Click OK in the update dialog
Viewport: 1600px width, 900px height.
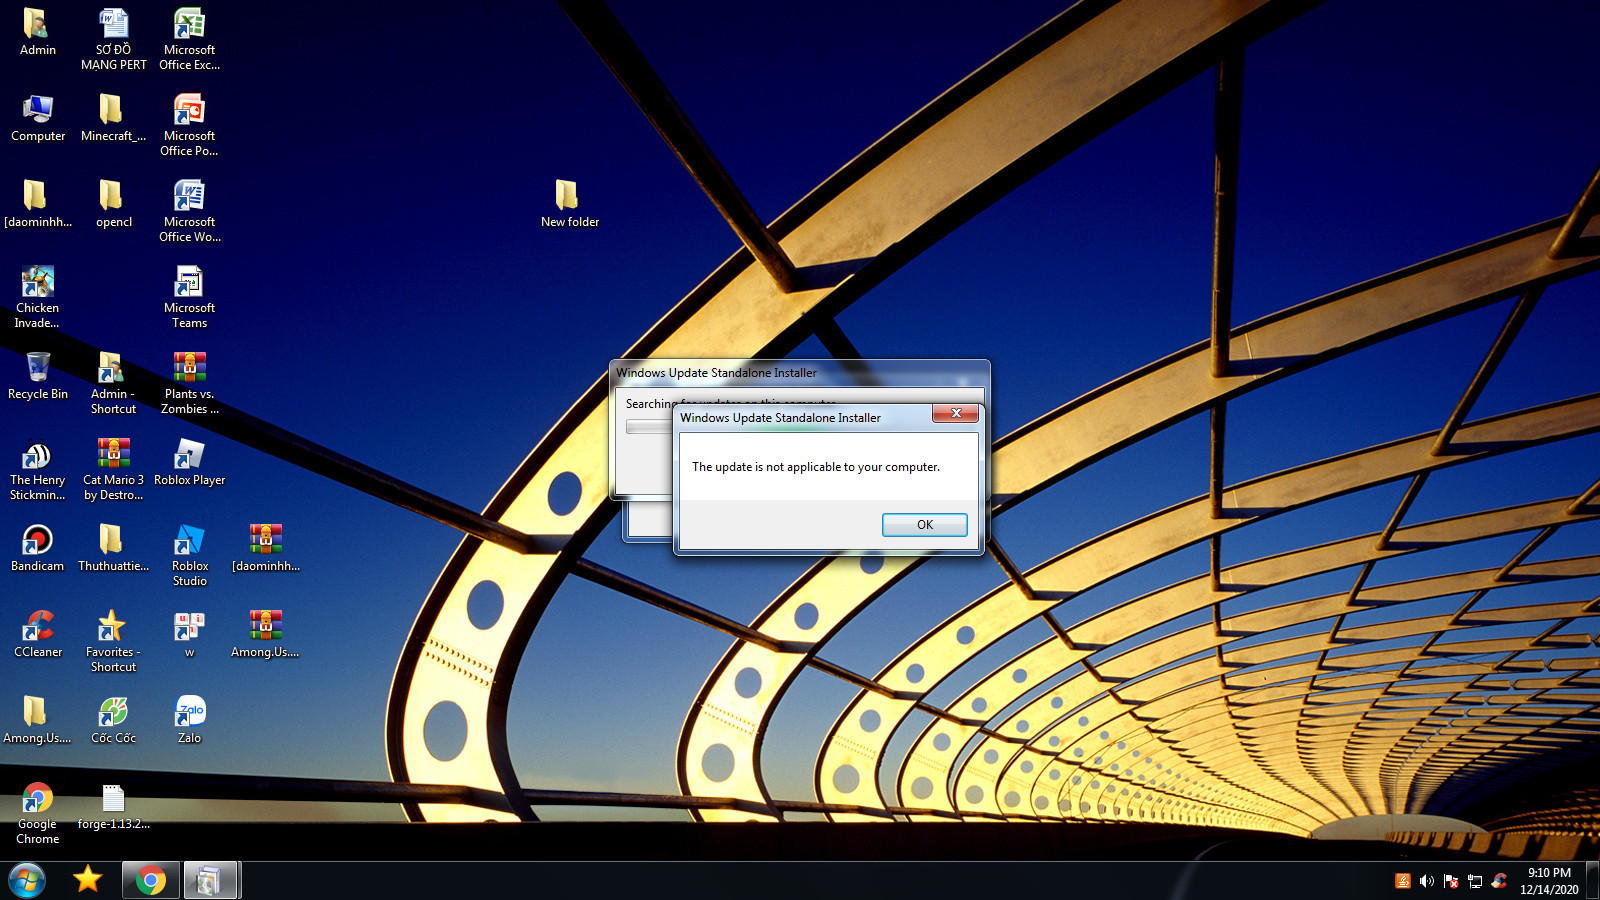(x=924, y=525)
